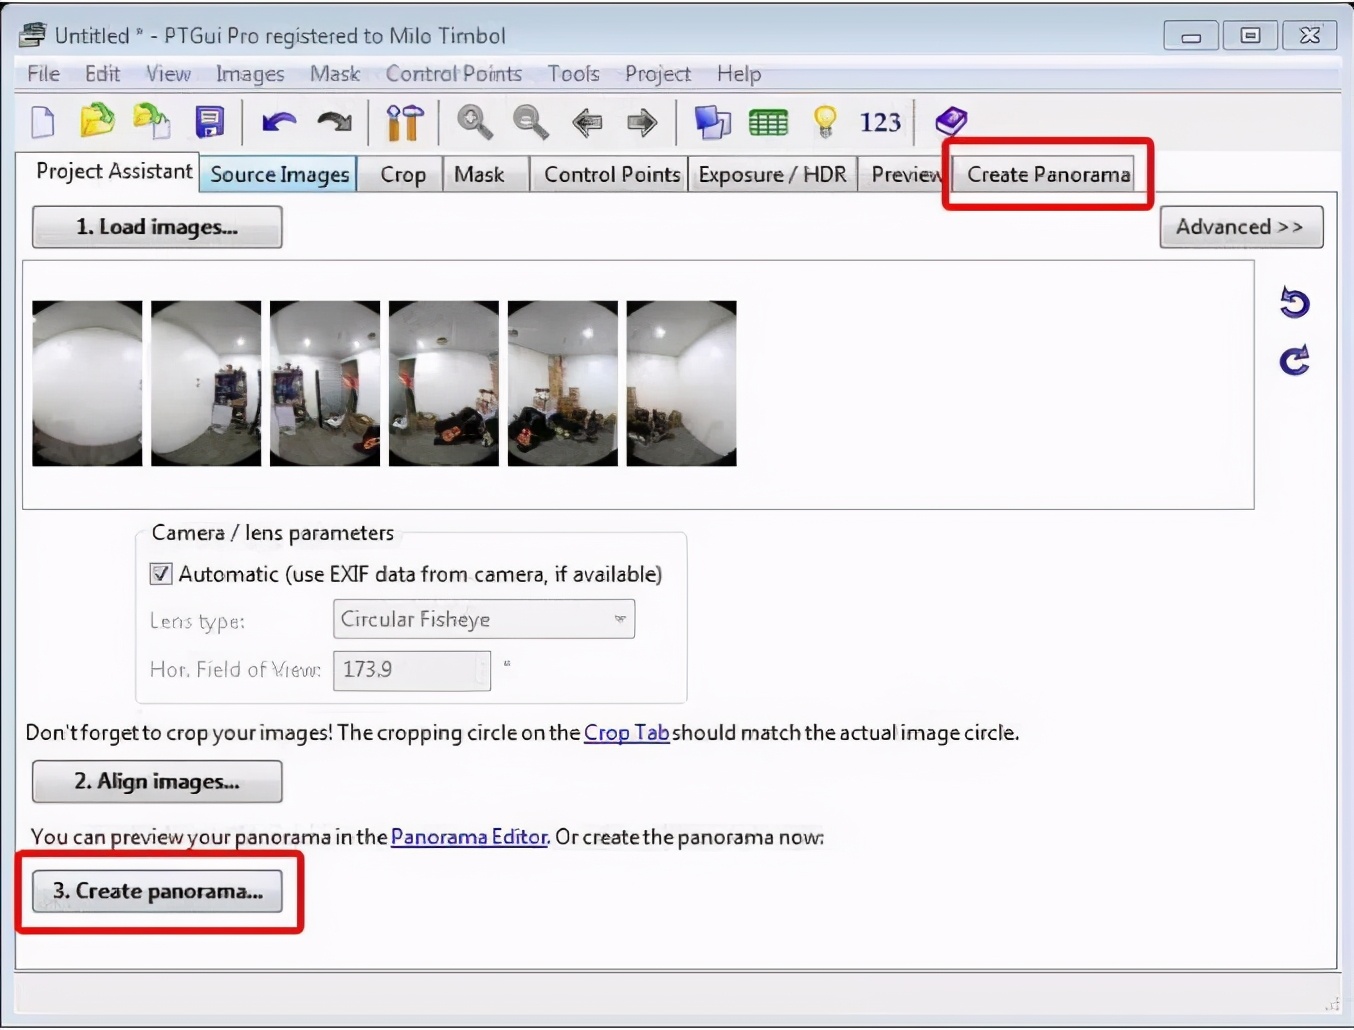Click the folder-with-arrow Apply Template icon
This screenshot has height=1030, width=1354.
click(152, 121)
